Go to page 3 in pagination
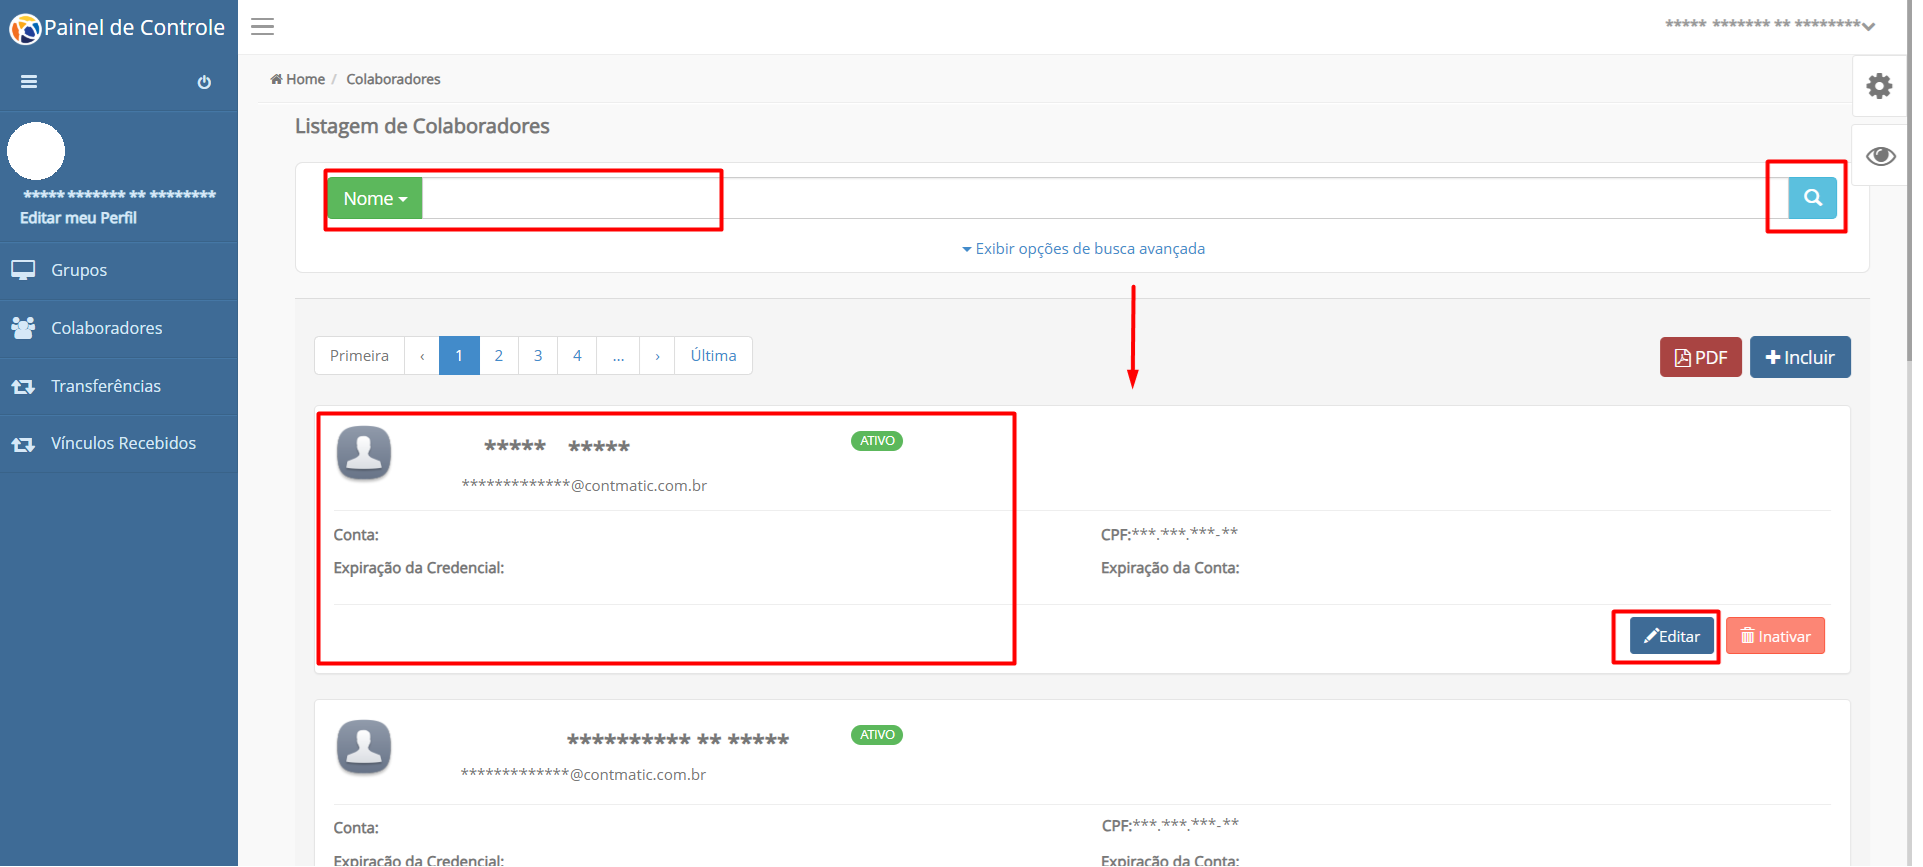 (x=538, y=355)
